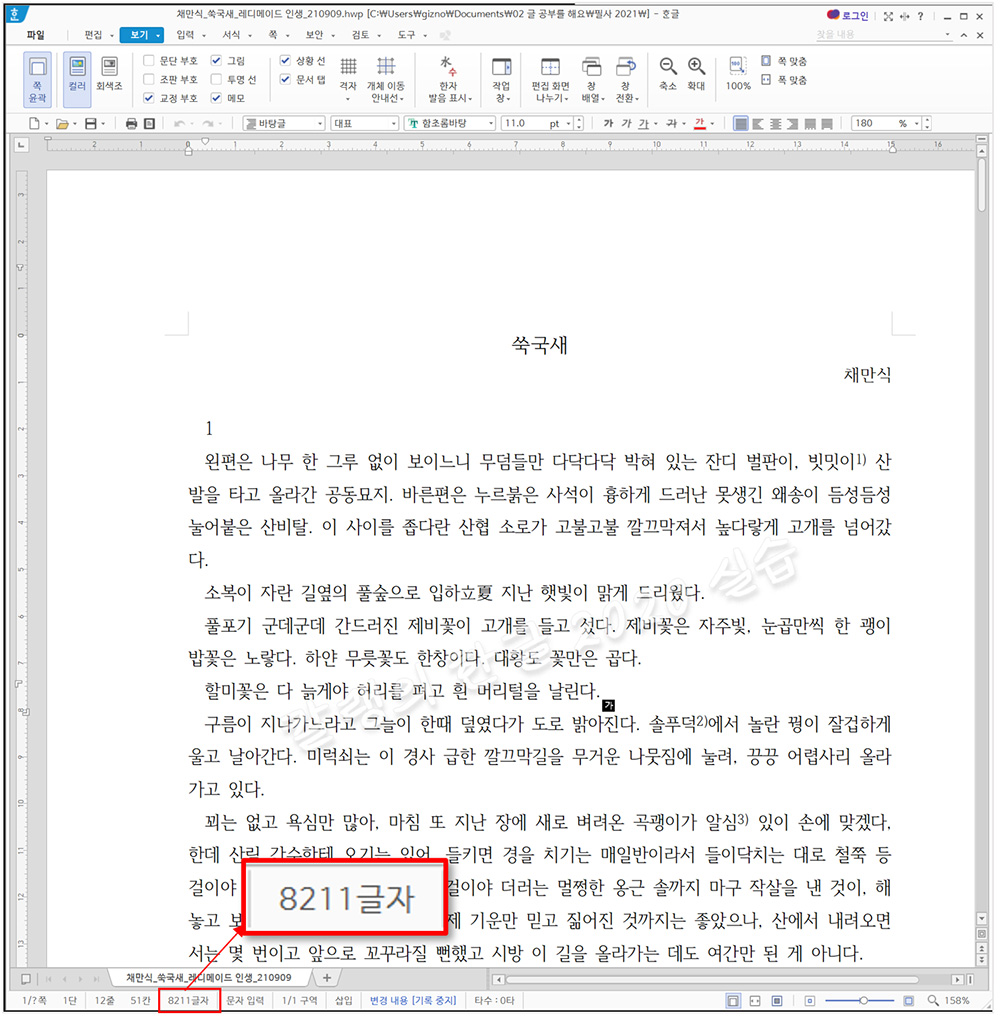Enable the 투명 선 checkbox
Screen dimensions: 1000x1018
tap(216, 79)
